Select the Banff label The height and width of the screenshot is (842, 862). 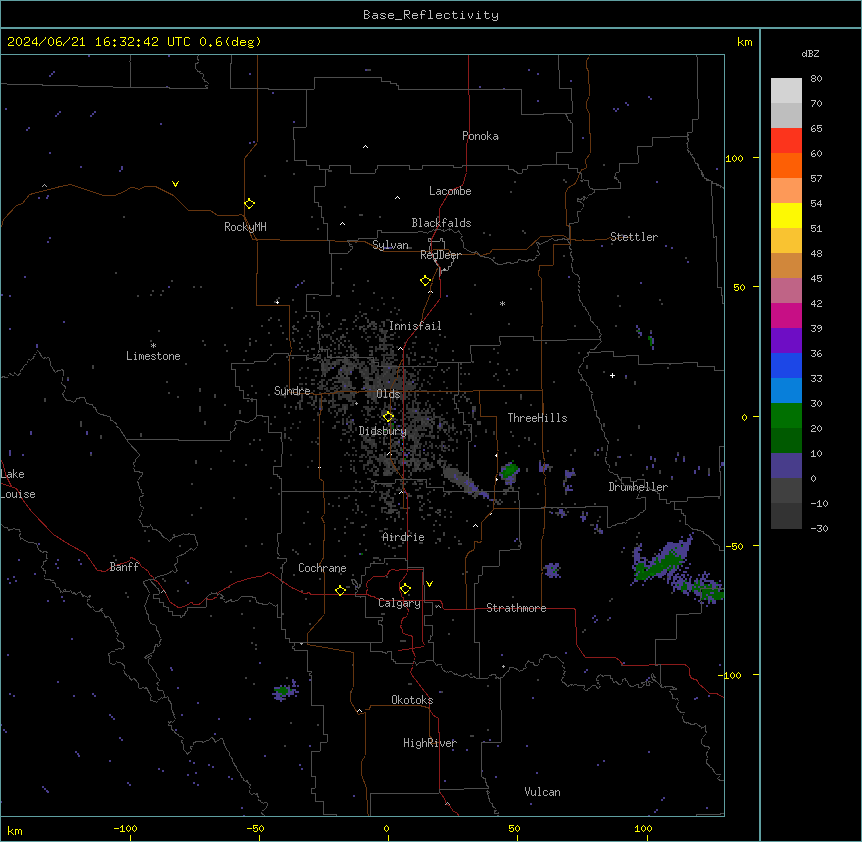point(124,567)
